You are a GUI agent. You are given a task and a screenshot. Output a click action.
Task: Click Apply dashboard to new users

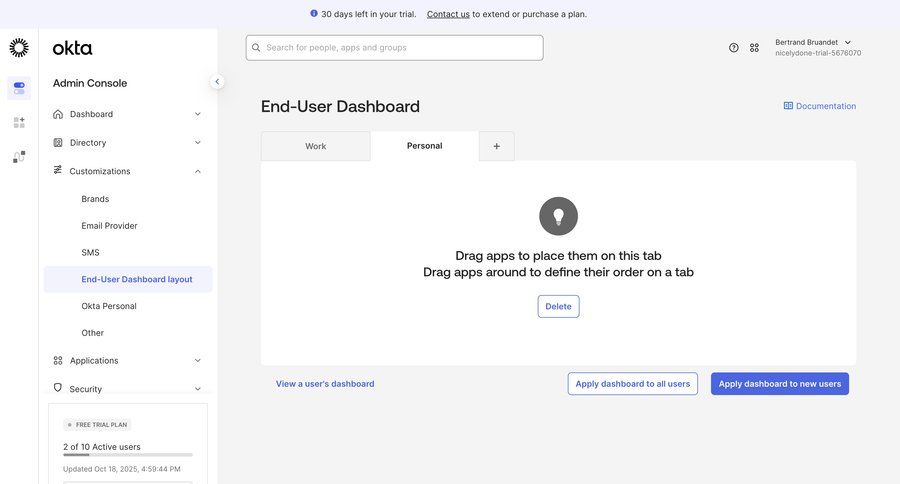coord(779,384)
